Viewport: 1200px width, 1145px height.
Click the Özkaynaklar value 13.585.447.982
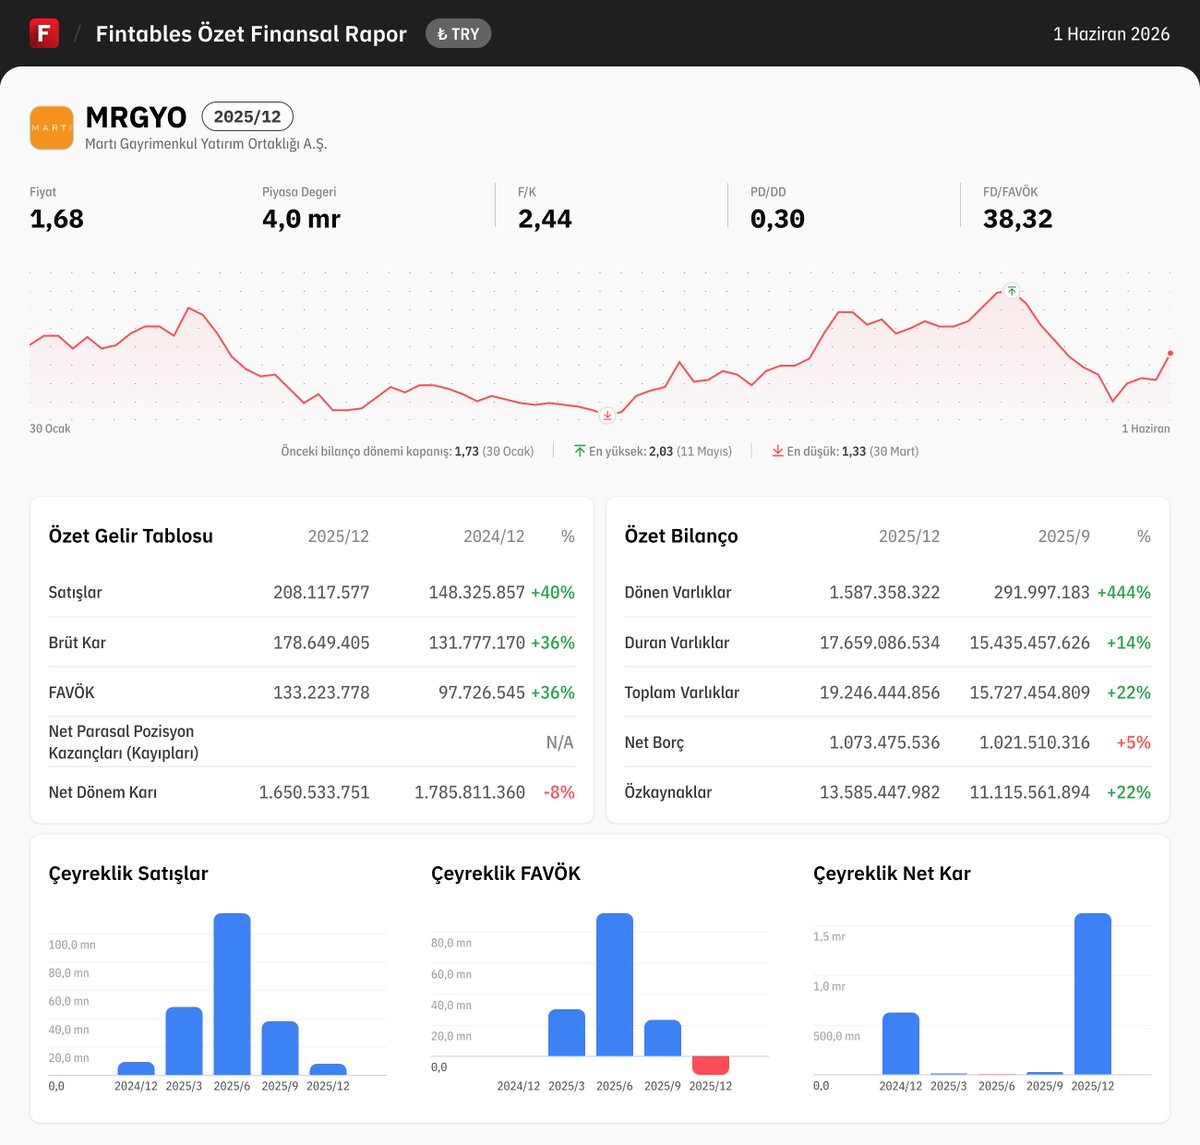tap(880, 792)
